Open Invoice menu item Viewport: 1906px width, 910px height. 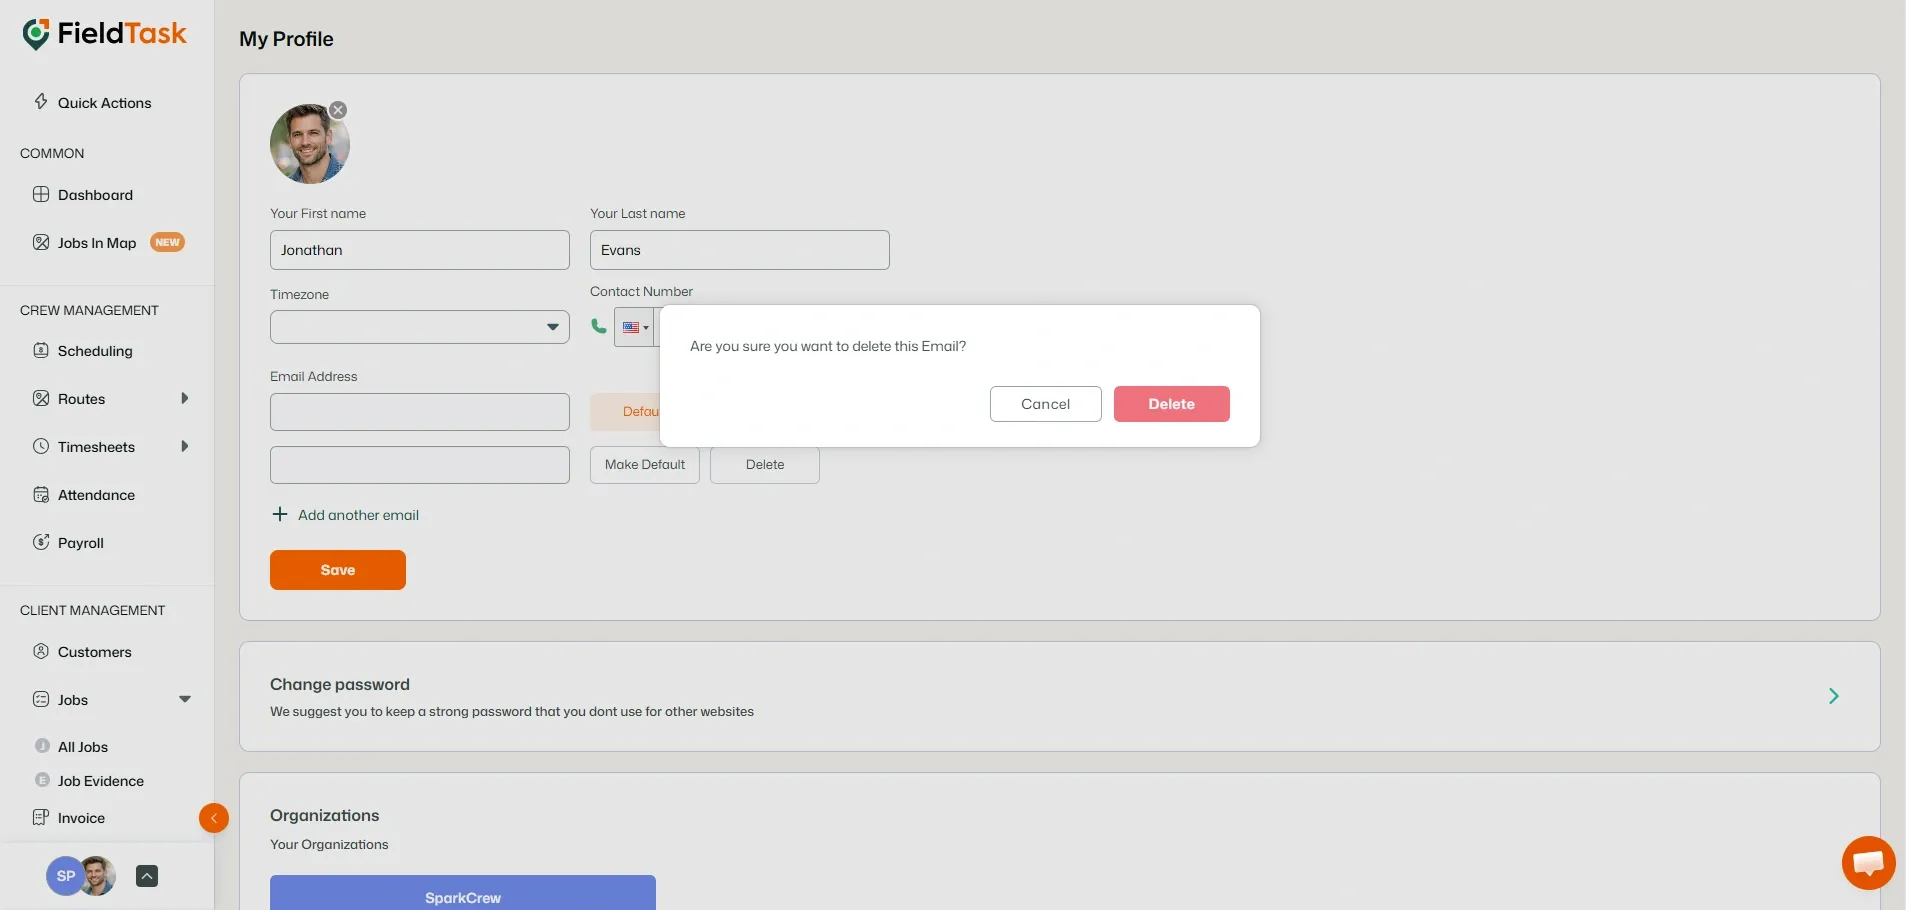click(81, 818)
